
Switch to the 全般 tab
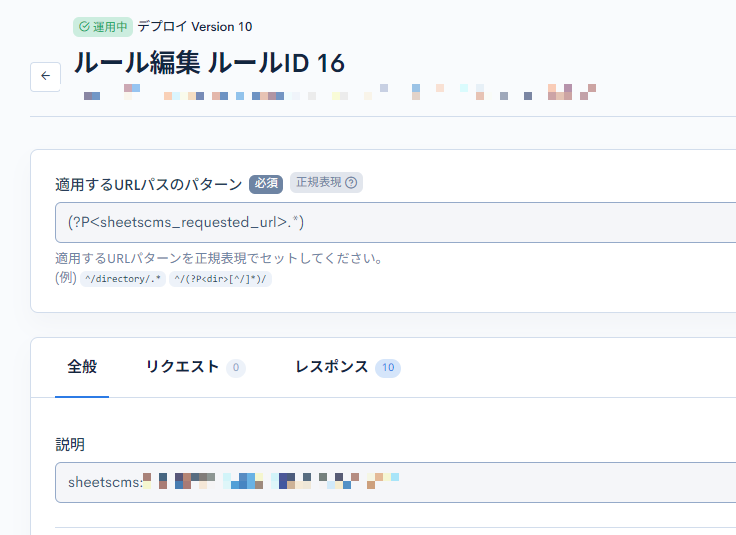coord(82,367)
